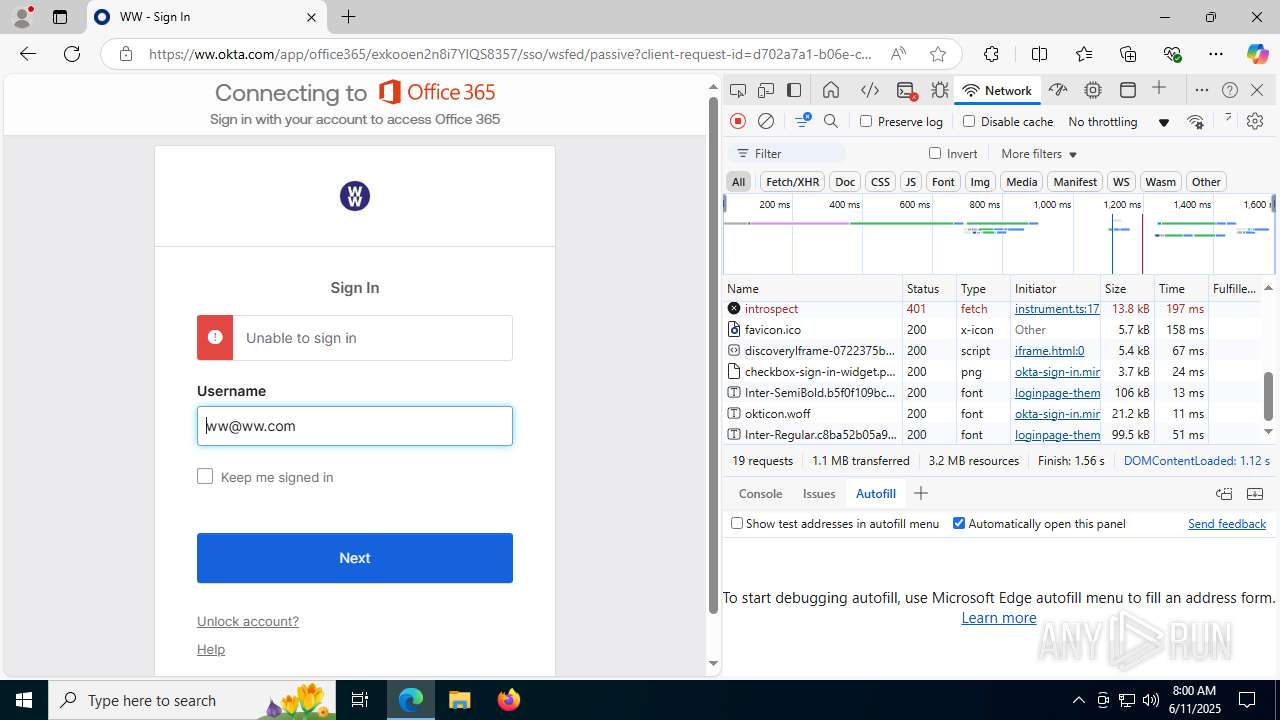Stop recording the network log
Viewport: 1280px width, 720px height.
coord(738,121)
